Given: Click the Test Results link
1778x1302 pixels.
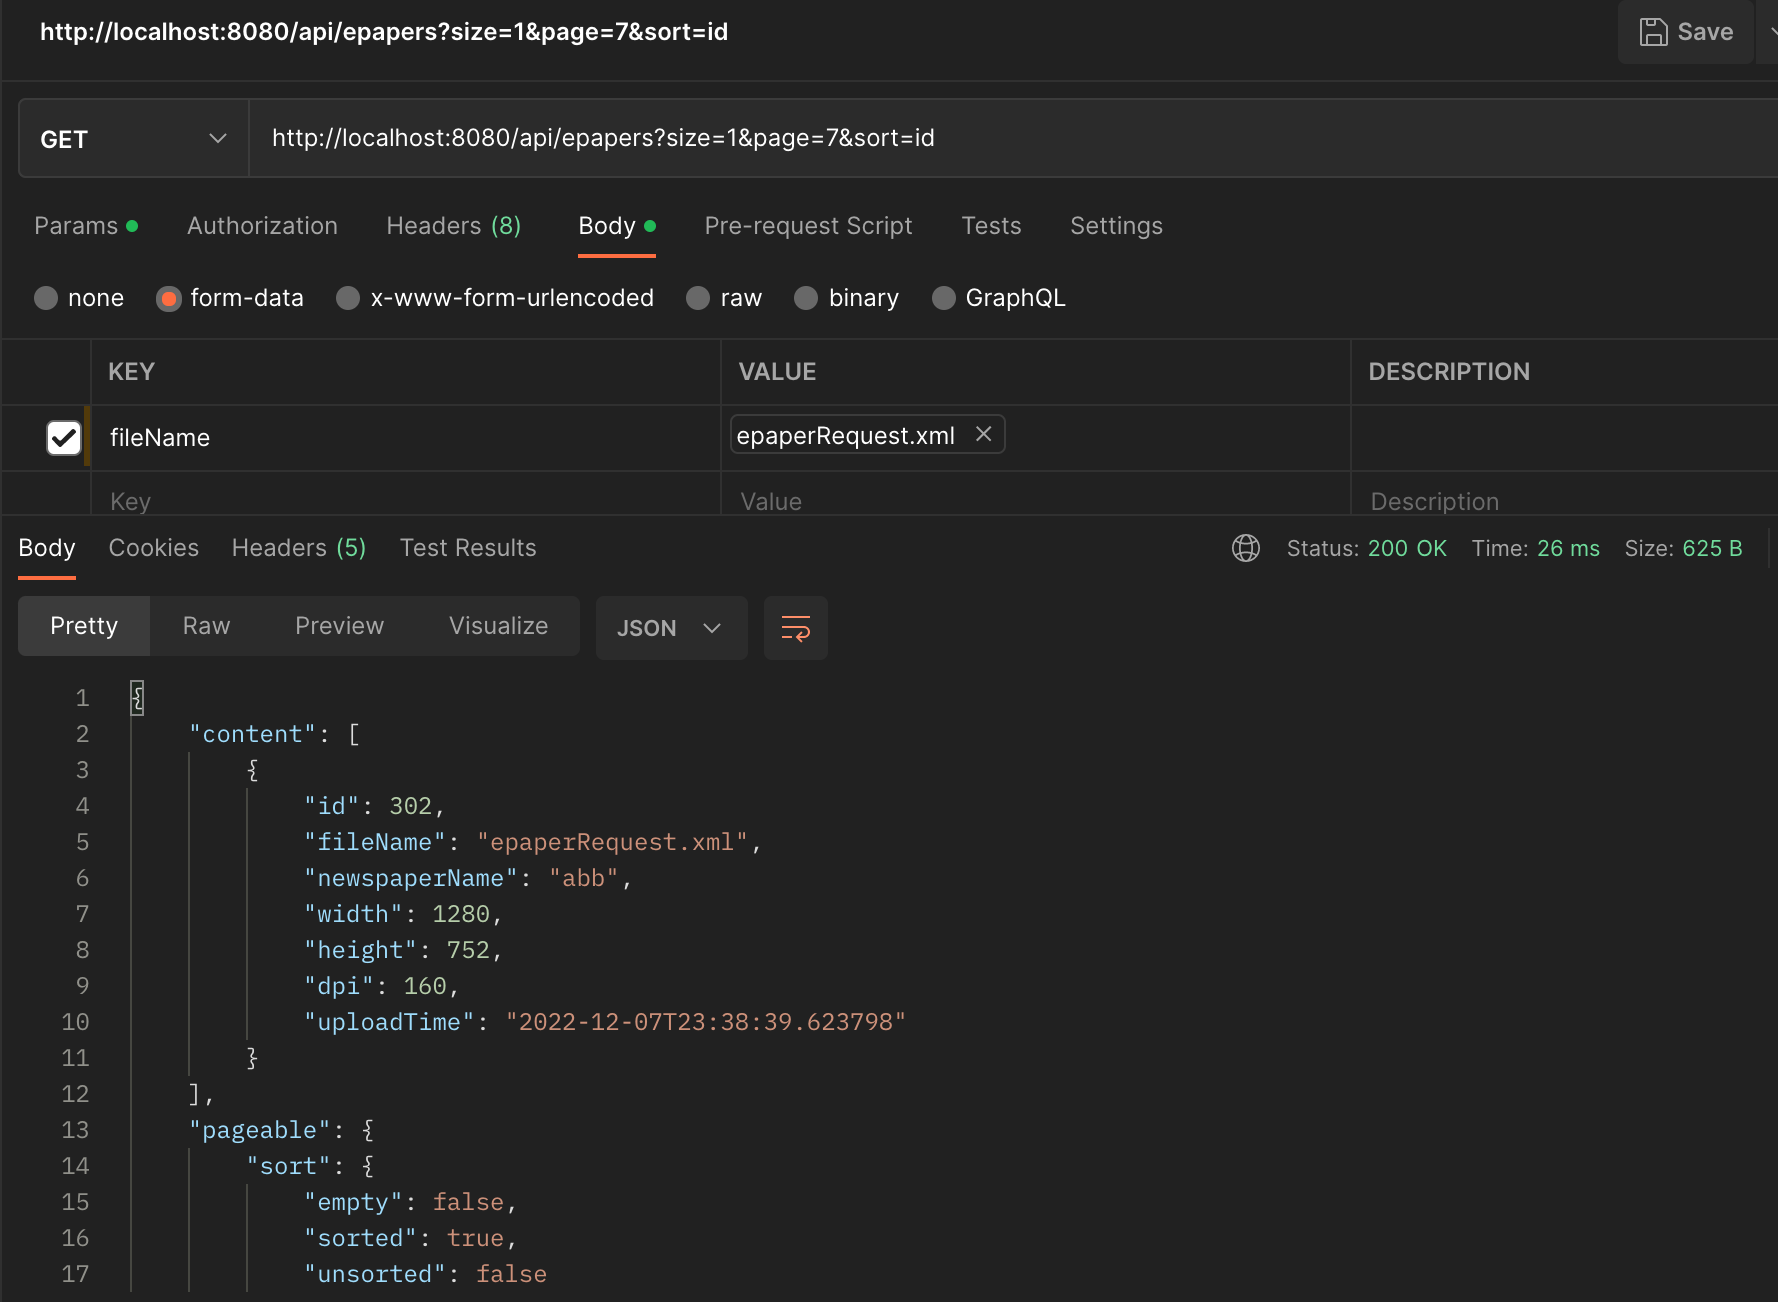Looking at the screenshot, I should click(467, 548).
